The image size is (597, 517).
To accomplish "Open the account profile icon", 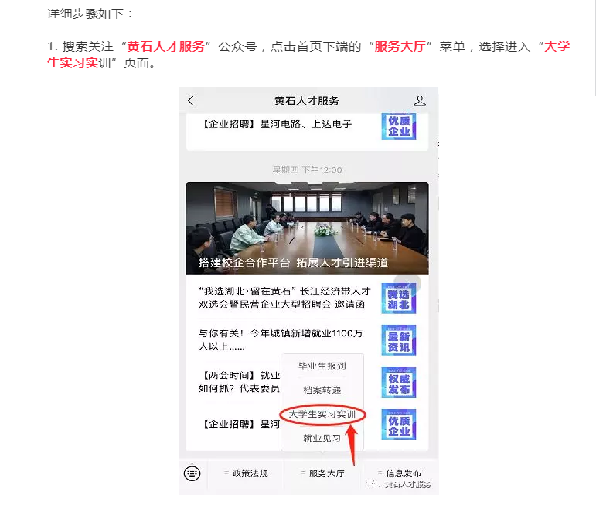I will [x=419, y=101].
